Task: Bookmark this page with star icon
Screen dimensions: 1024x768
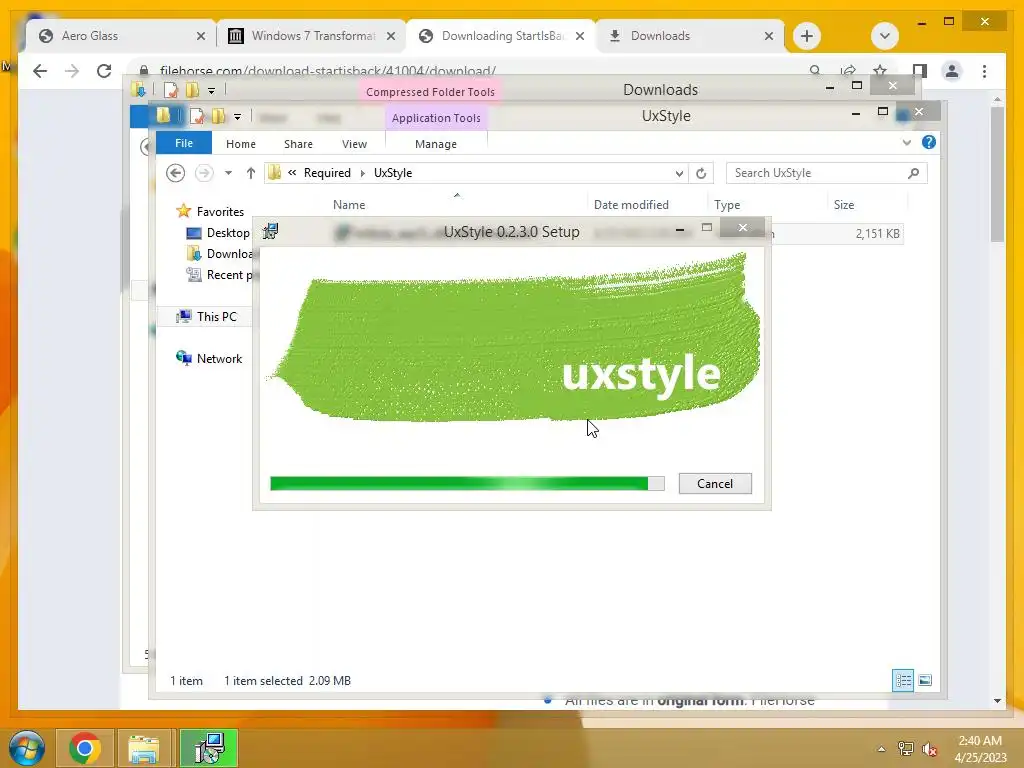Action: (x=880, y=70)
